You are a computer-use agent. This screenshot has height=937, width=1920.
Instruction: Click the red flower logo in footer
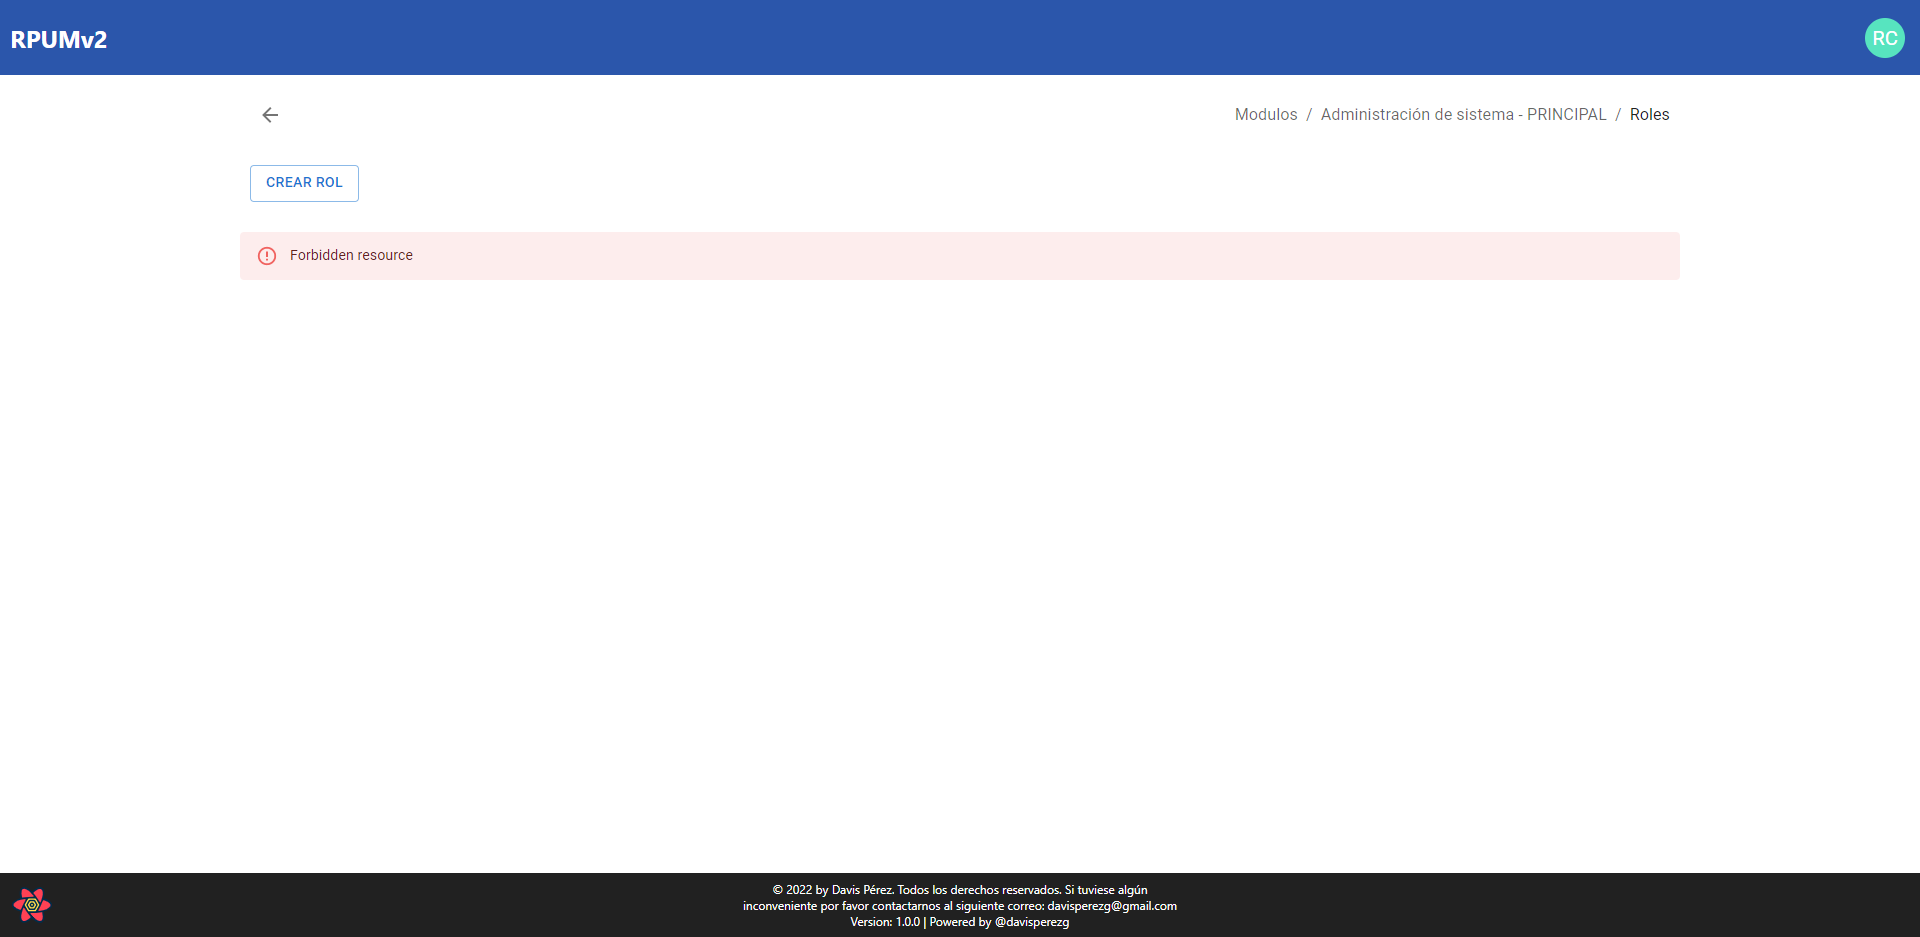click(32, 905)
